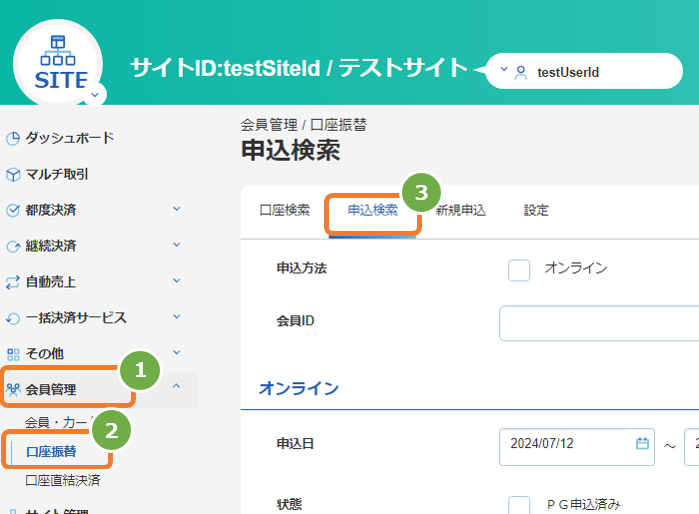Image resolution: width=699 pixels, height=514 pixels.
Task: Click the 申込日 start date field 2024/07/12
Action: coord(577,447)
